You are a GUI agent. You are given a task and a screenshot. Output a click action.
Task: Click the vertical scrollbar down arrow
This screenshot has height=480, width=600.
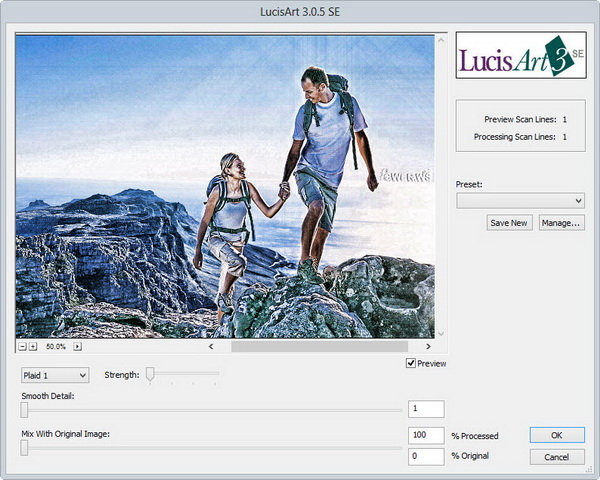441,333
